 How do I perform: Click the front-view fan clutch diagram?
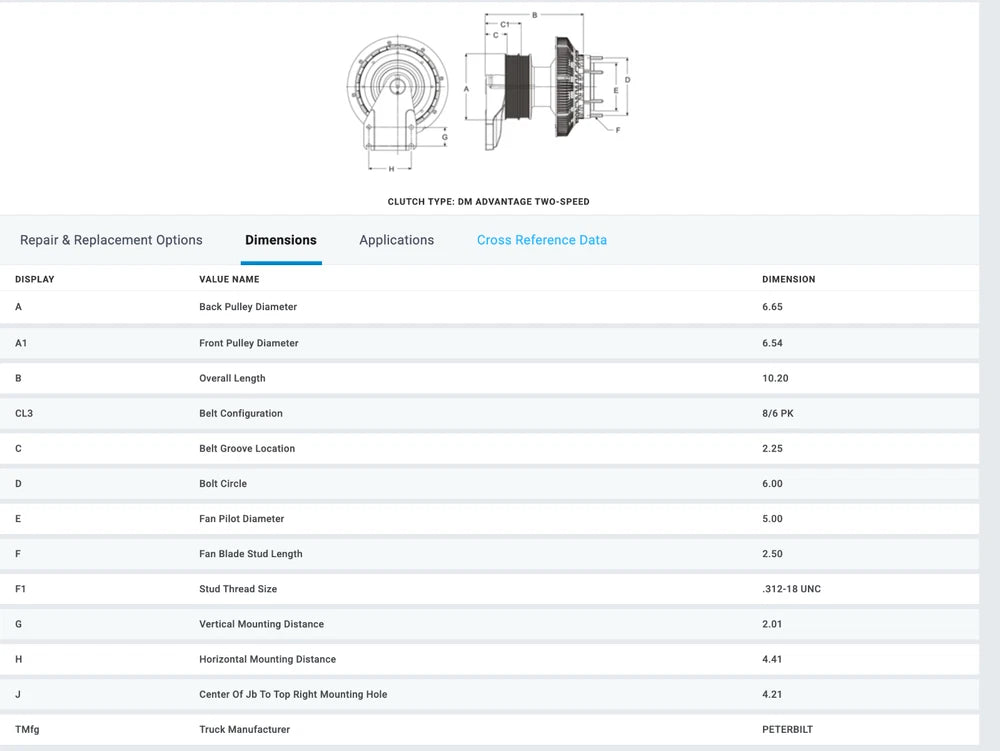(x=397, y=100)
